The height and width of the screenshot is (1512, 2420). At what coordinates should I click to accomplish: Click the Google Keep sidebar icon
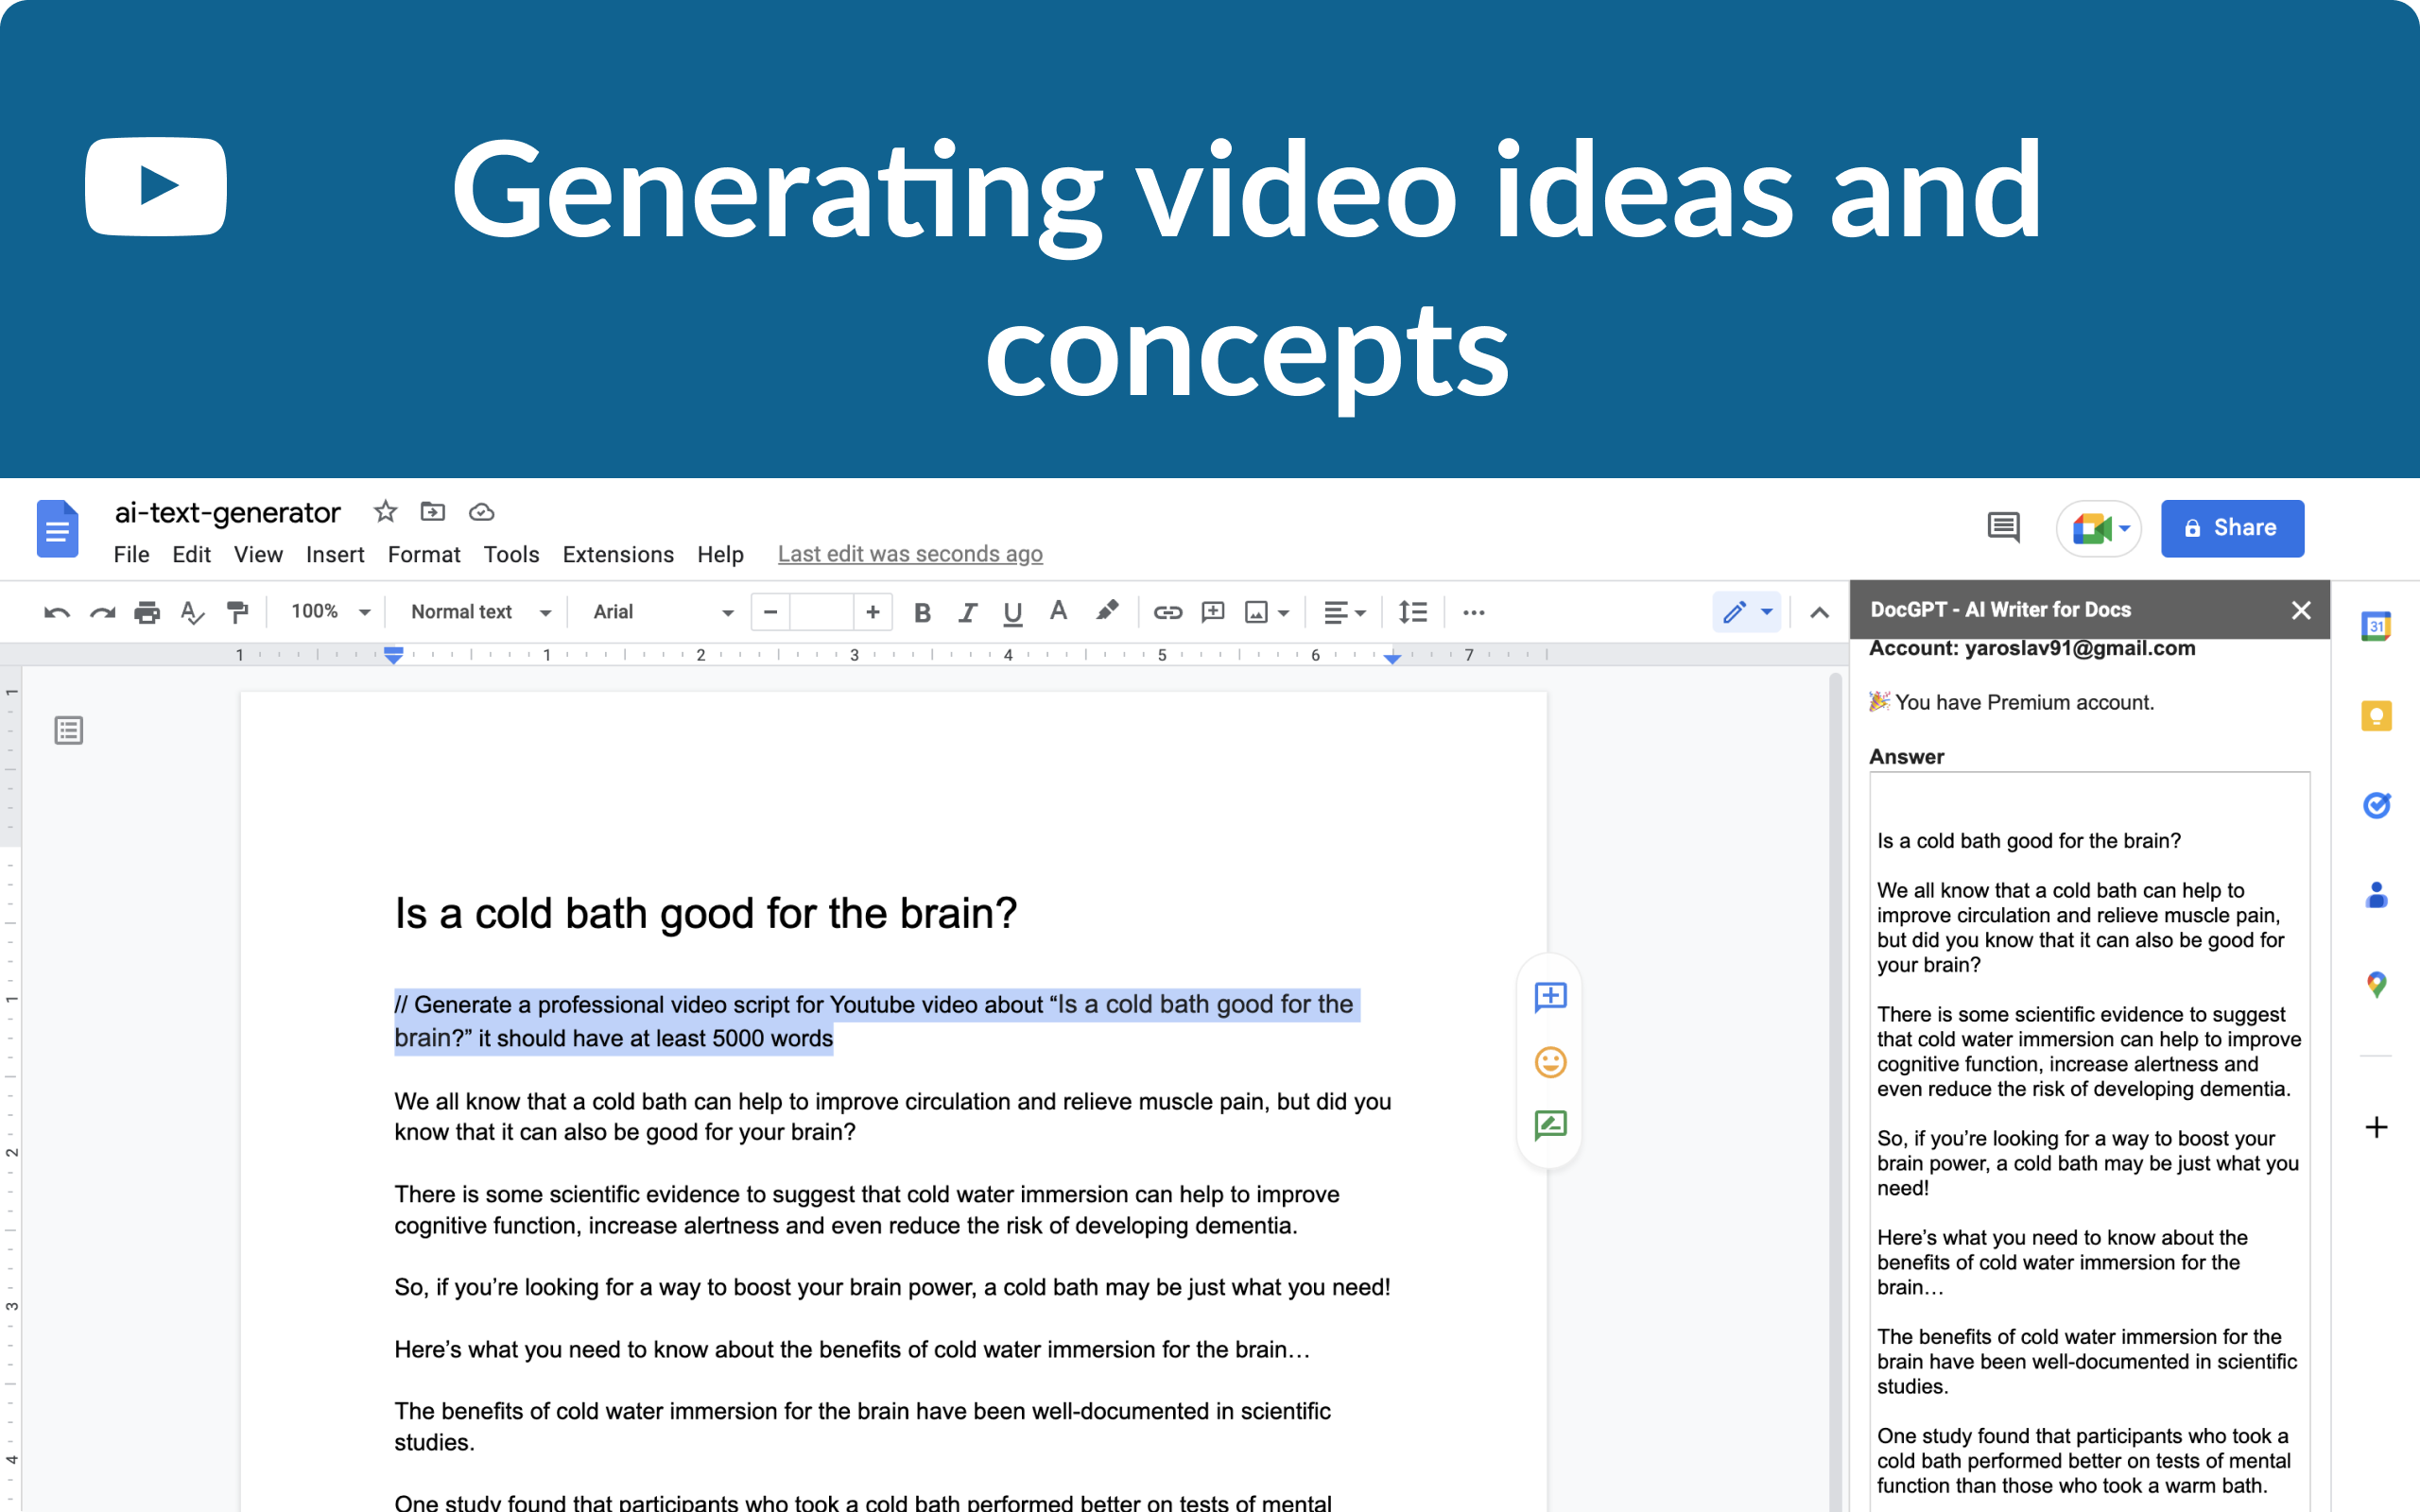click(2376, 716)
